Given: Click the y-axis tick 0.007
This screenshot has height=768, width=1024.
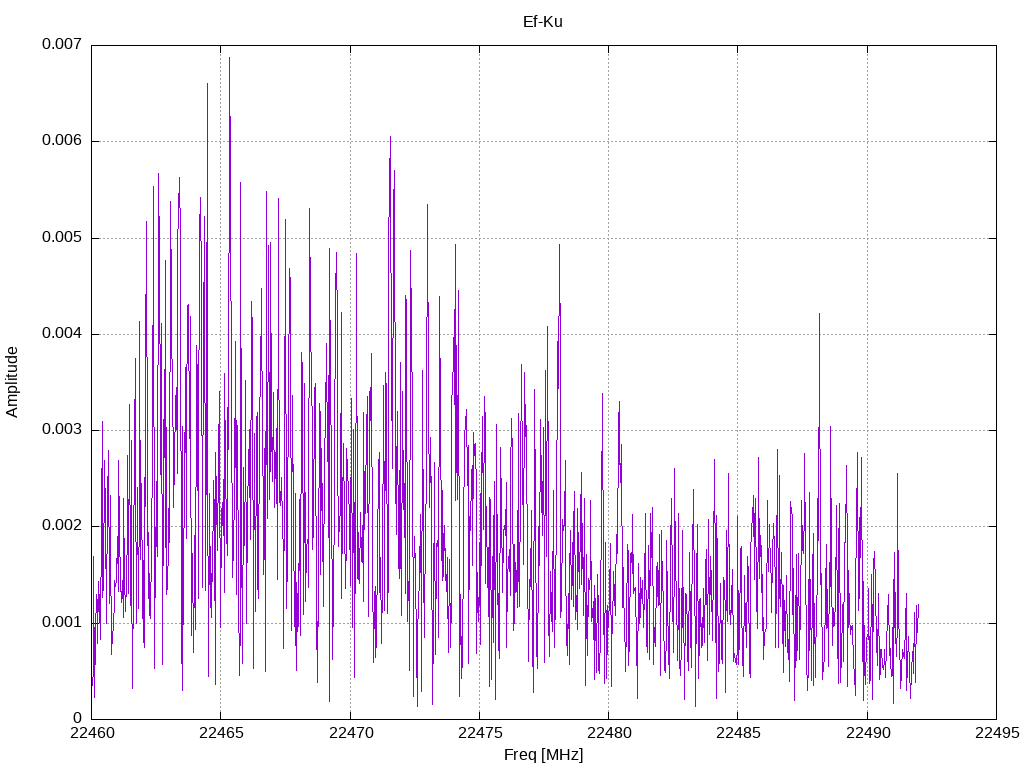Looking at the screenshot, I should (62, 44).
